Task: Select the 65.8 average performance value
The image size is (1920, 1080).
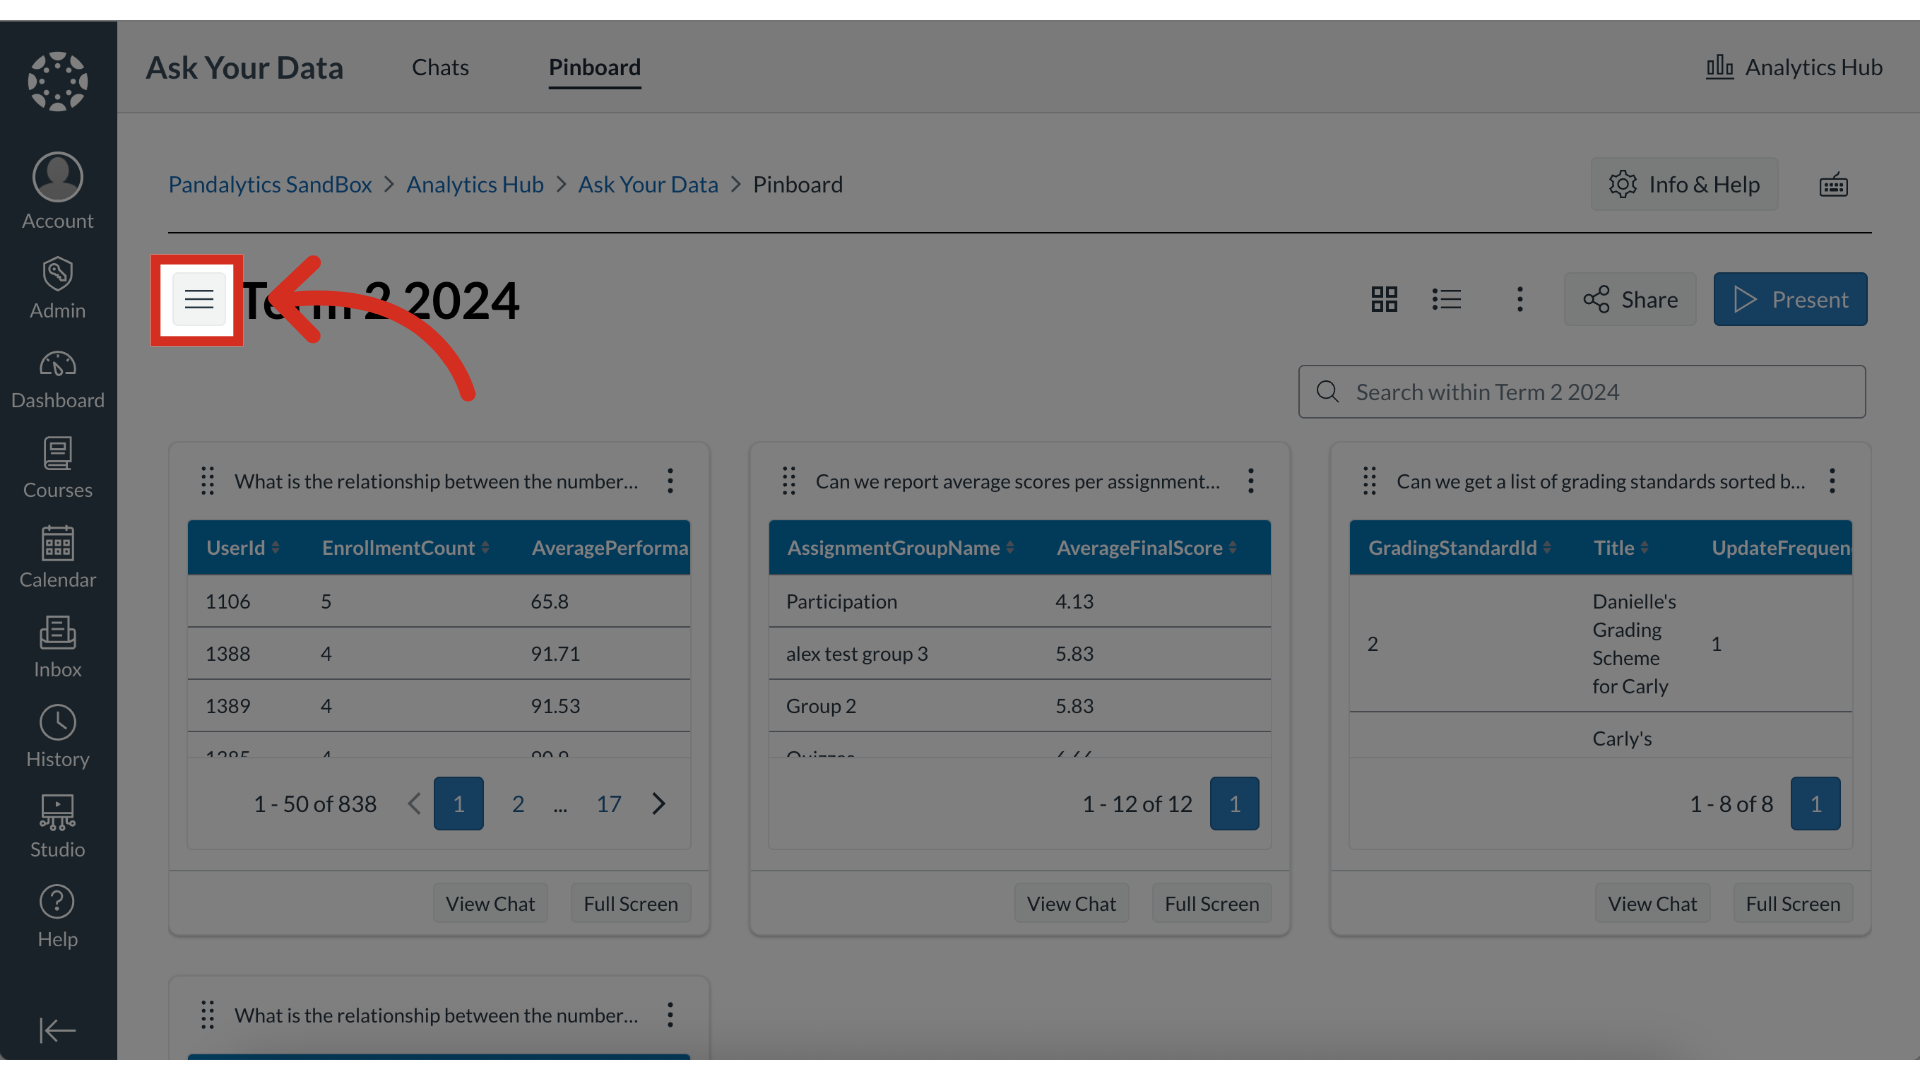Action: coord(550,602)
